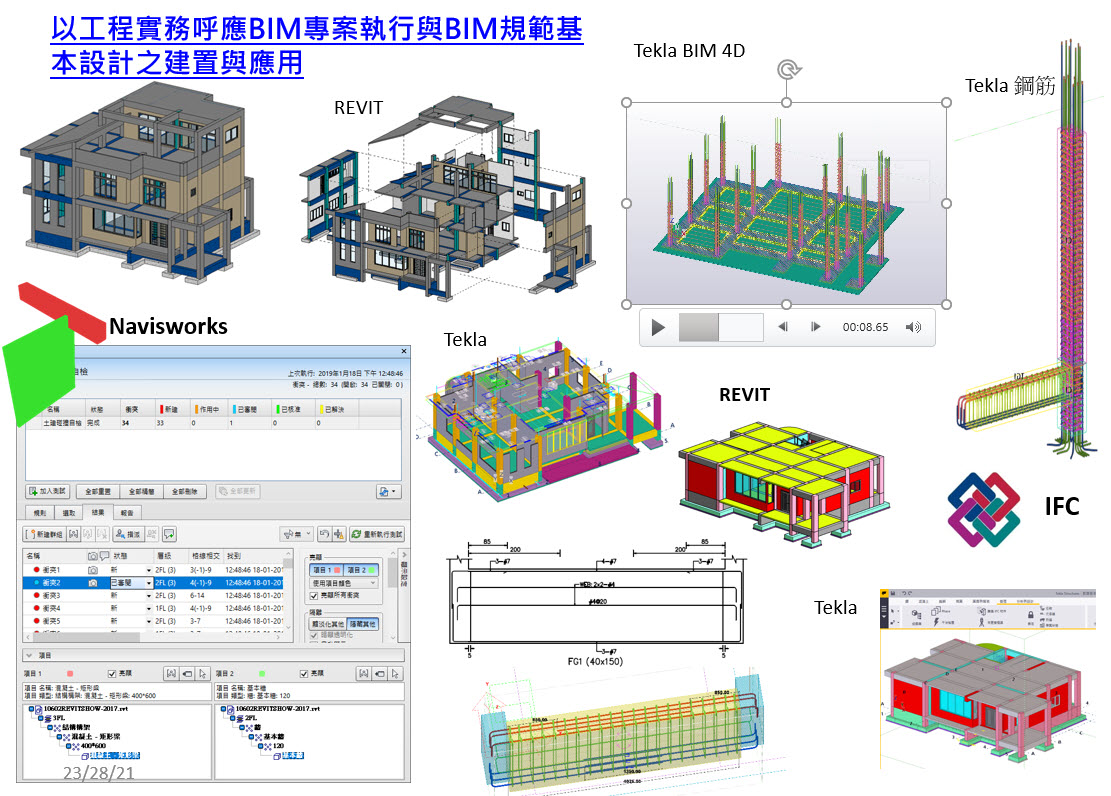Click the reset clash results undo icon
Image resolution: width=1111 pixels, height=796 pixels.
click(324, 534)
